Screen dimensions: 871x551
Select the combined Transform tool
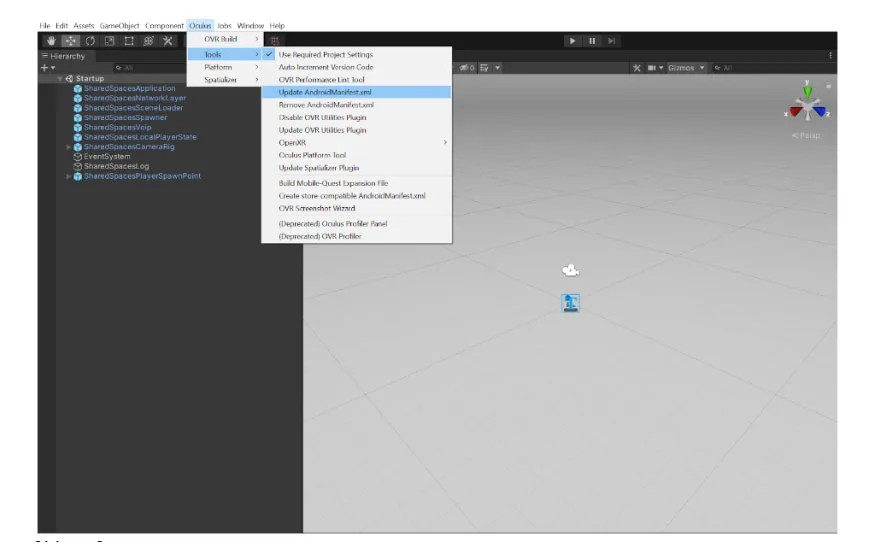(x=148, y=41)
